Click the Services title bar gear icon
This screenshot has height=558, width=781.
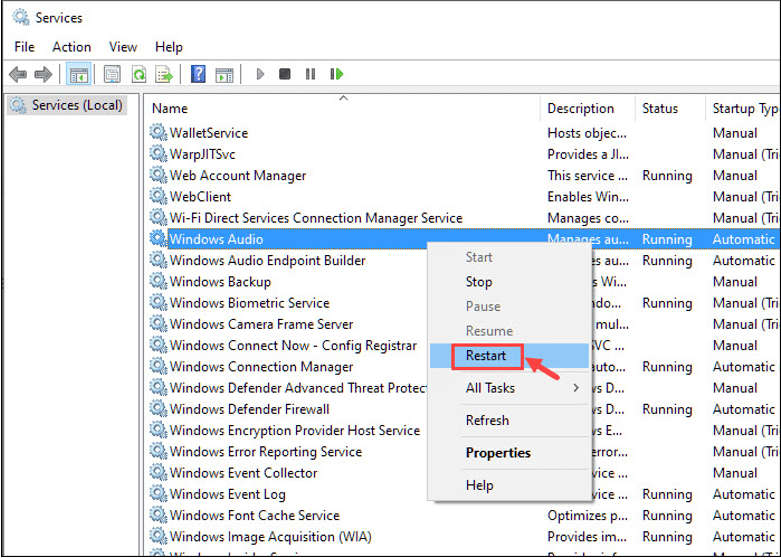tap(21, 17)
